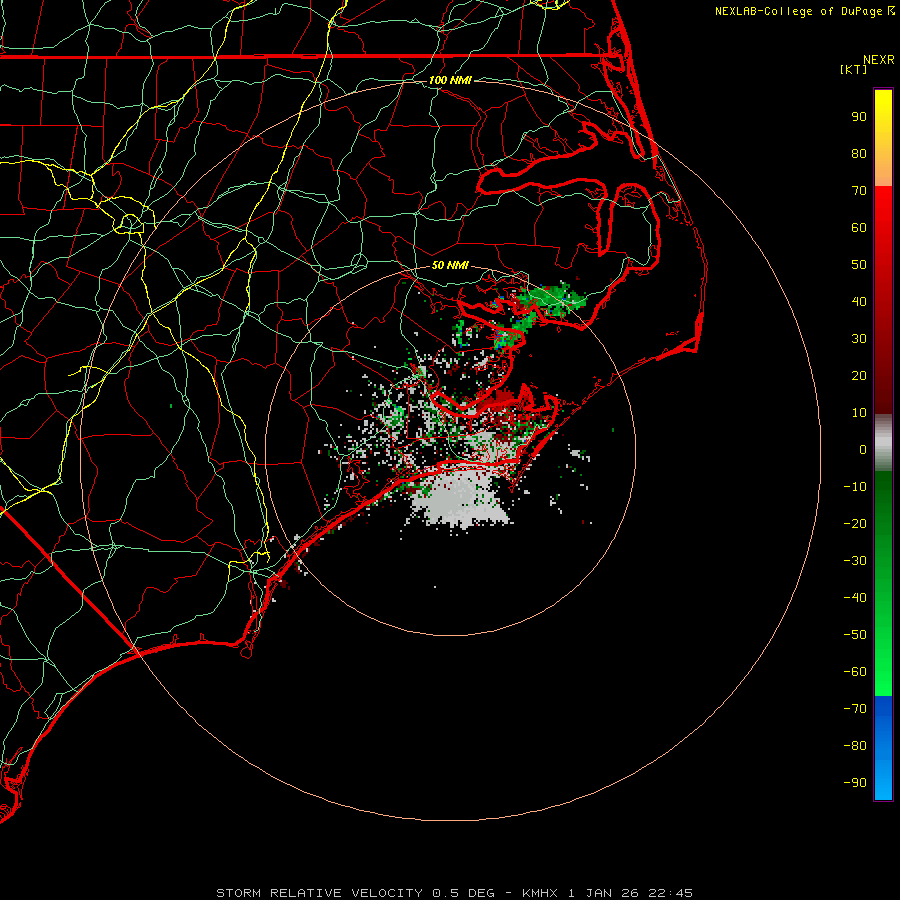The height and width of the screenshot is (900, 900).
Task: Click the [KT] units label above the scale
Action: pyautogui.click(x=853, y=69)
